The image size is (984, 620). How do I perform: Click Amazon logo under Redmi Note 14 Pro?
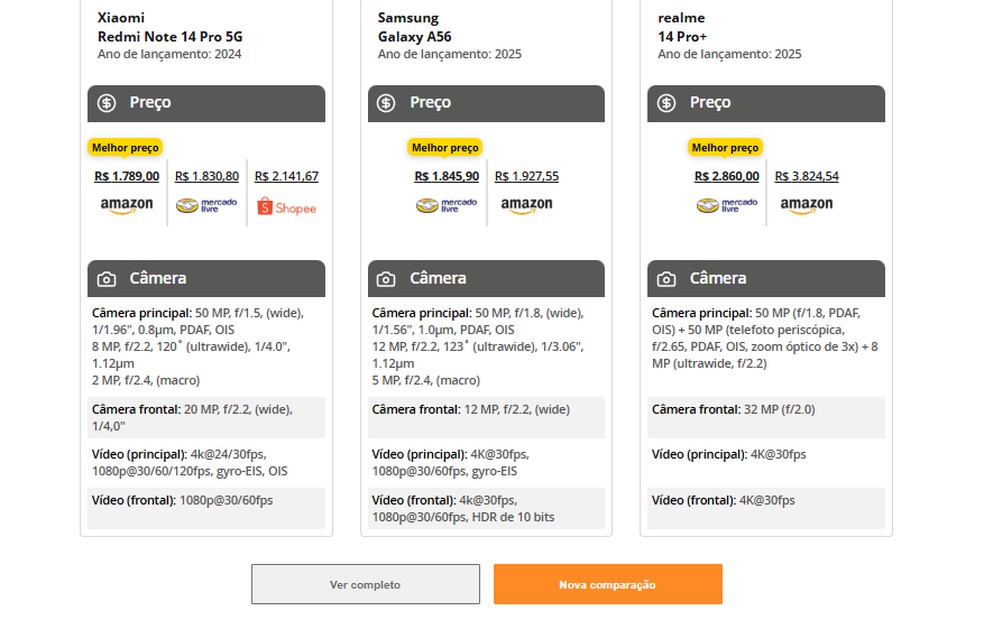click(x=126, y=205)
